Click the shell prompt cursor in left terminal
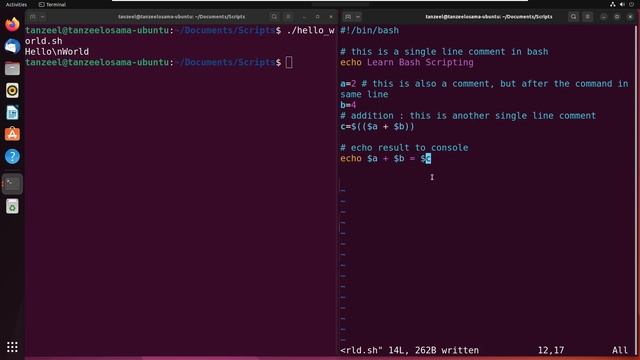This screenshot has width=640, height=360. point(289,62)
